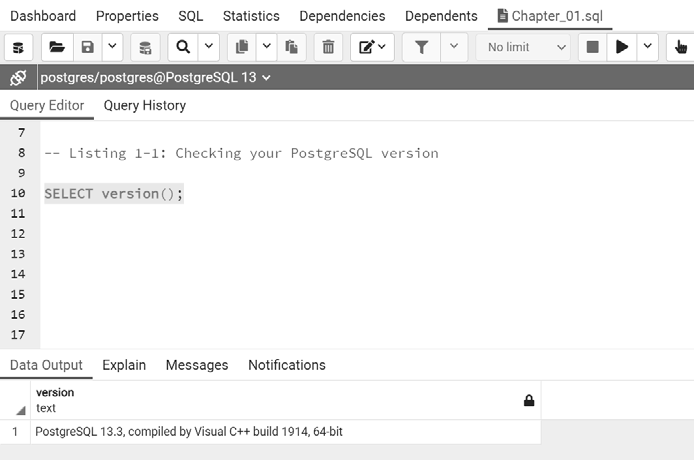Open the Messages tab
694x460 pixels.
[x=197, y=365]
